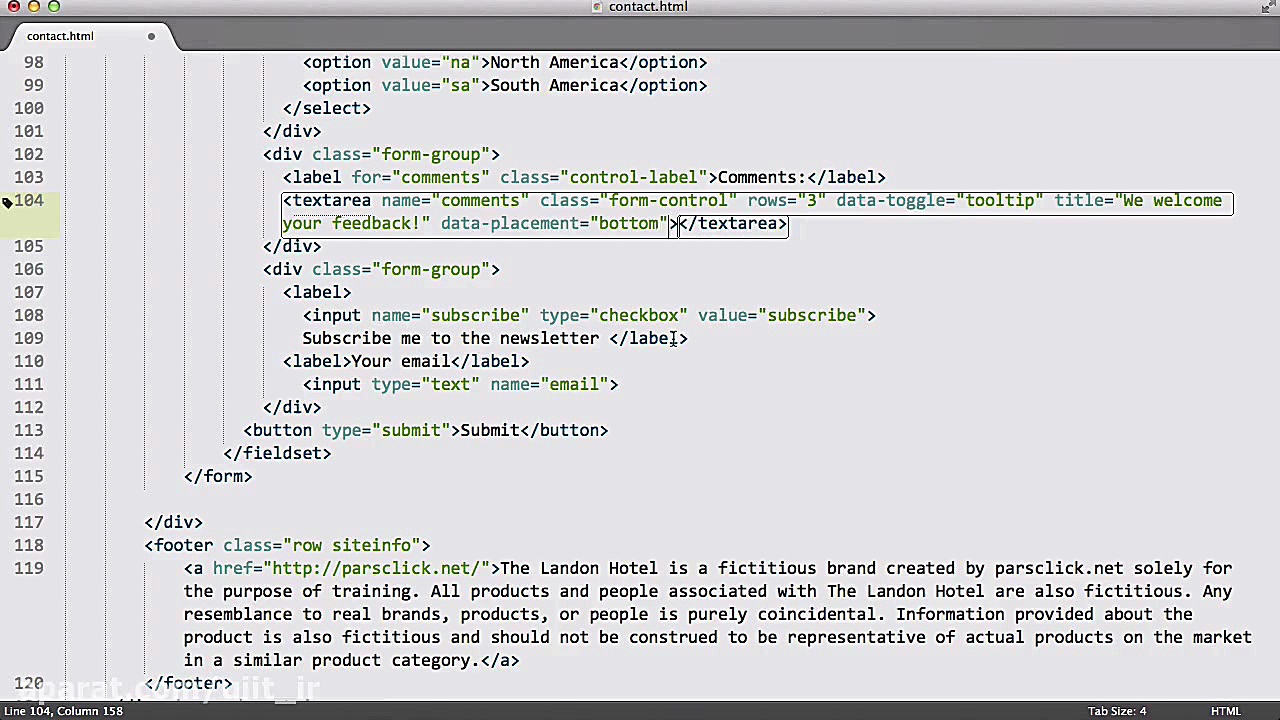Click the name="email" attribute on line 111
This screenshot has width=1280, height=720.
tap(549, 384)
